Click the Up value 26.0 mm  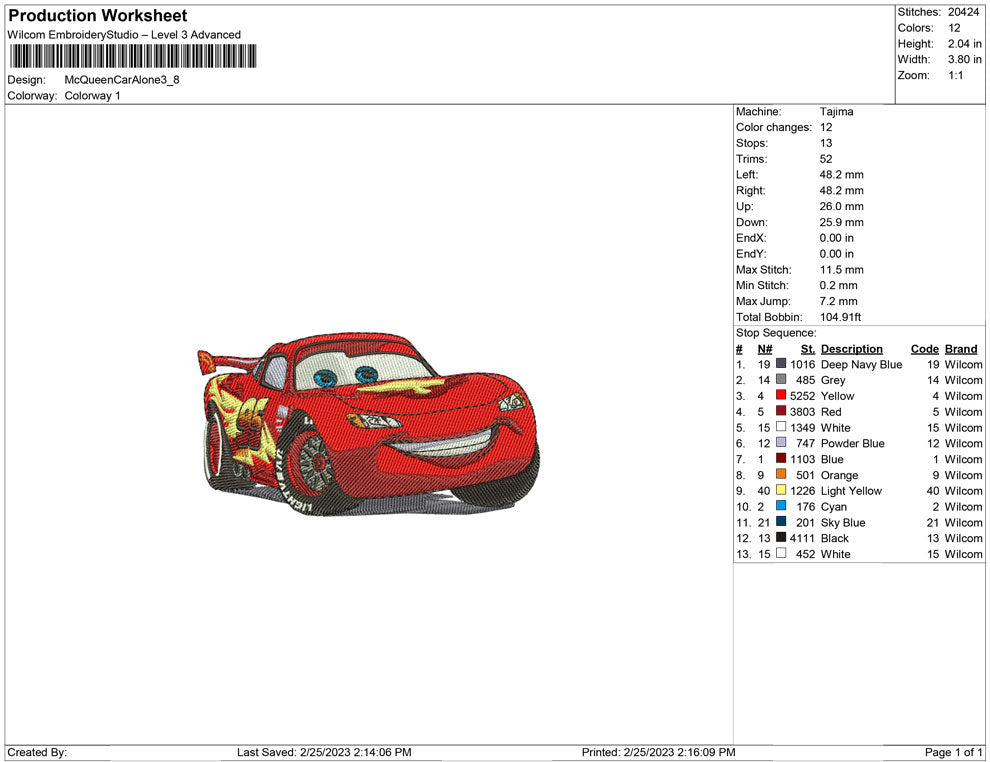842,206
